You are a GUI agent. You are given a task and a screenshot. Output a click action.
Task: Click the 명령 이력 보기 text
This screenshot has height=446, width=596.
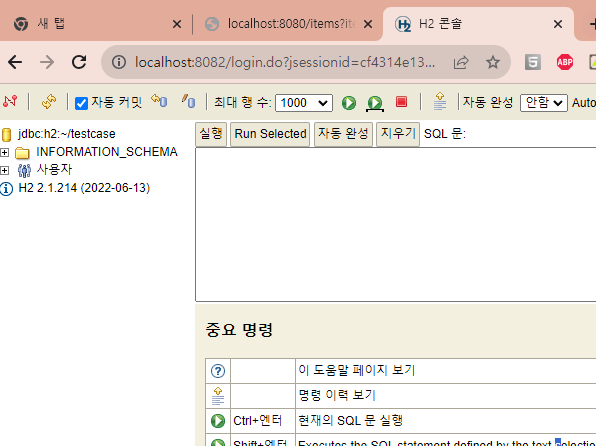(x=337, y=395)
